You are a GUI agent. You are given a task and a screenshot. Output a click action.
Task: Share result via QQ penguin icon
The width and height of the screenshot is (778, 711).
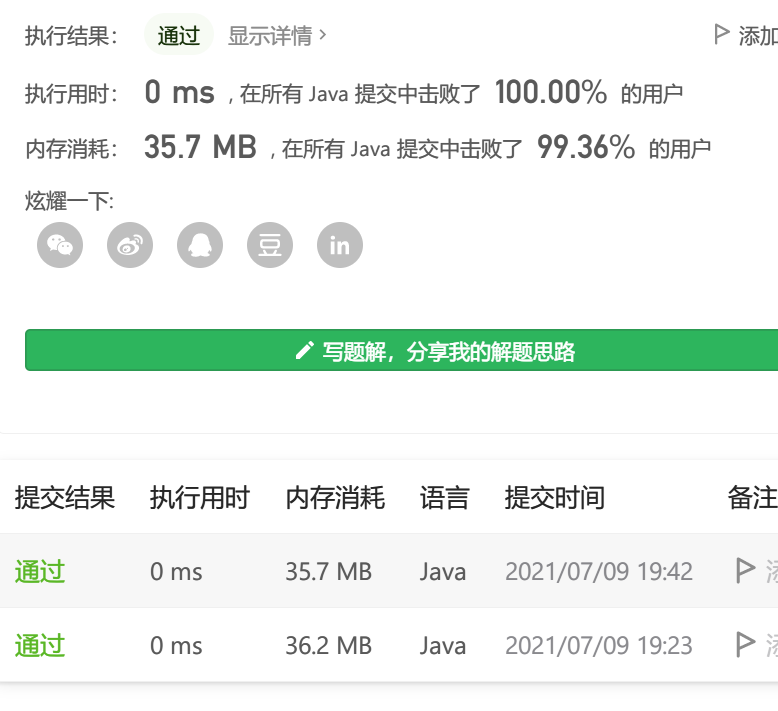(200, 245)
